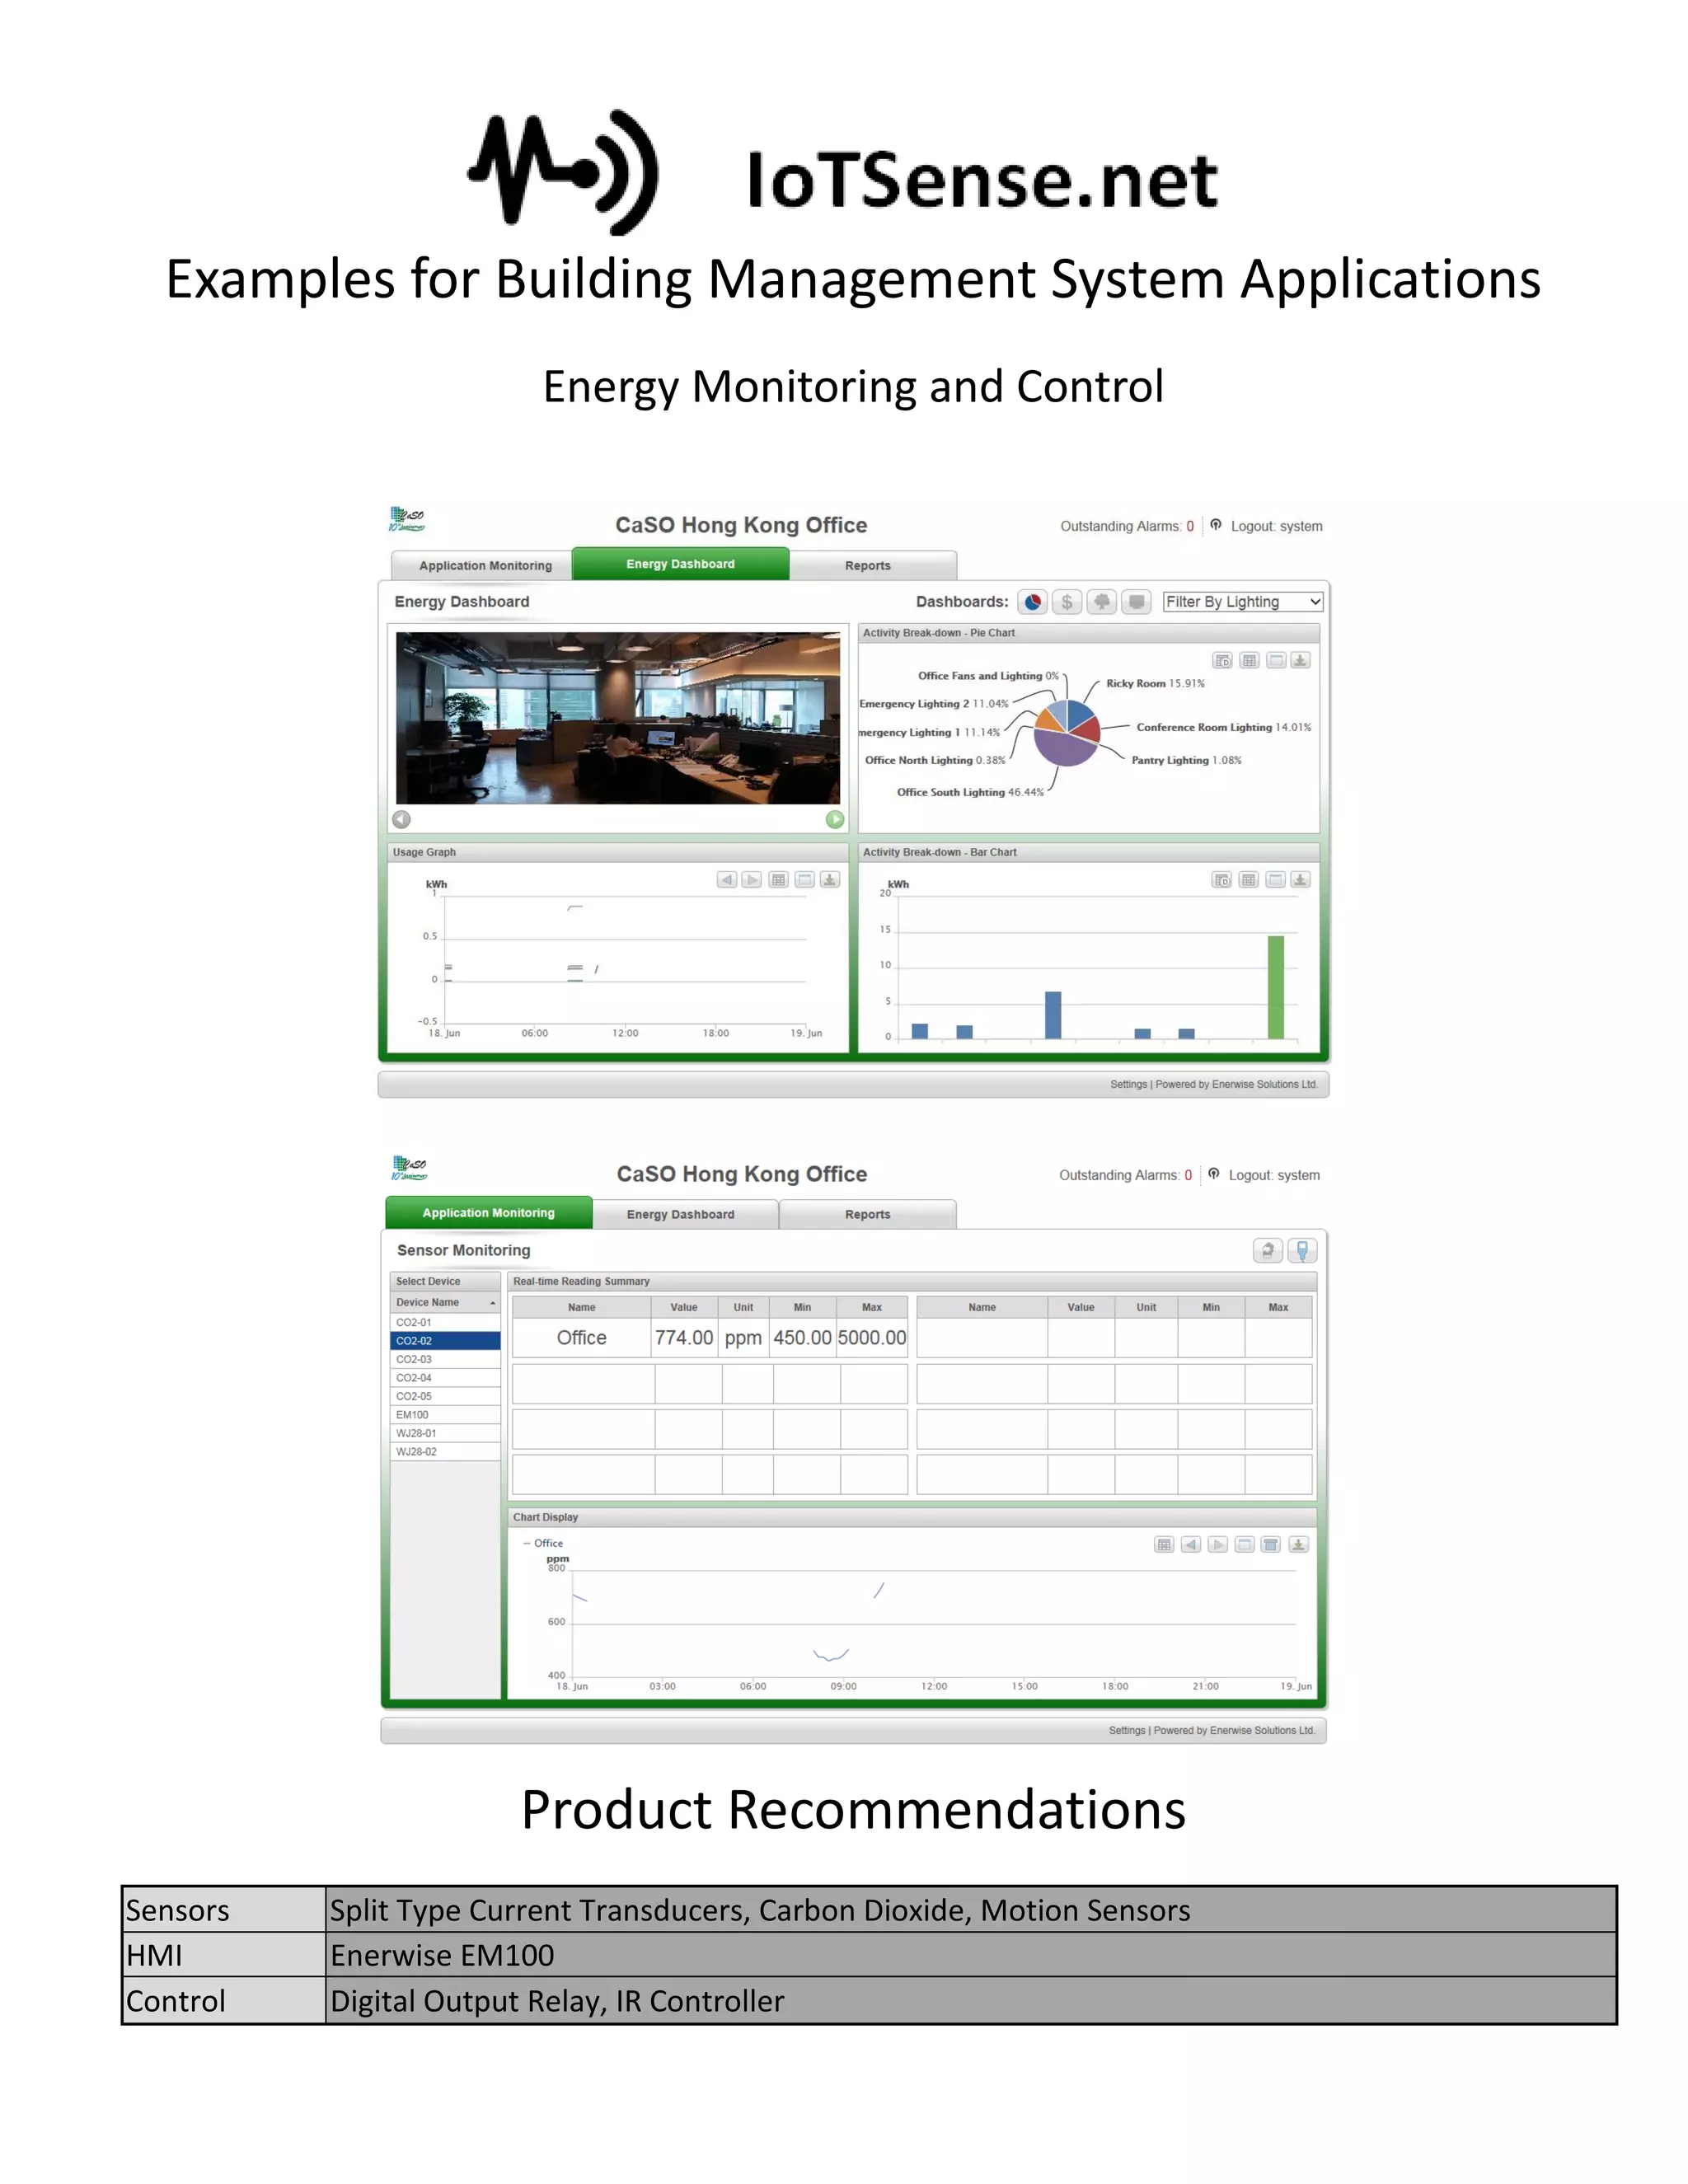
Task: Chart Display: click maximize window icon
Action: pos(1244,1545)
